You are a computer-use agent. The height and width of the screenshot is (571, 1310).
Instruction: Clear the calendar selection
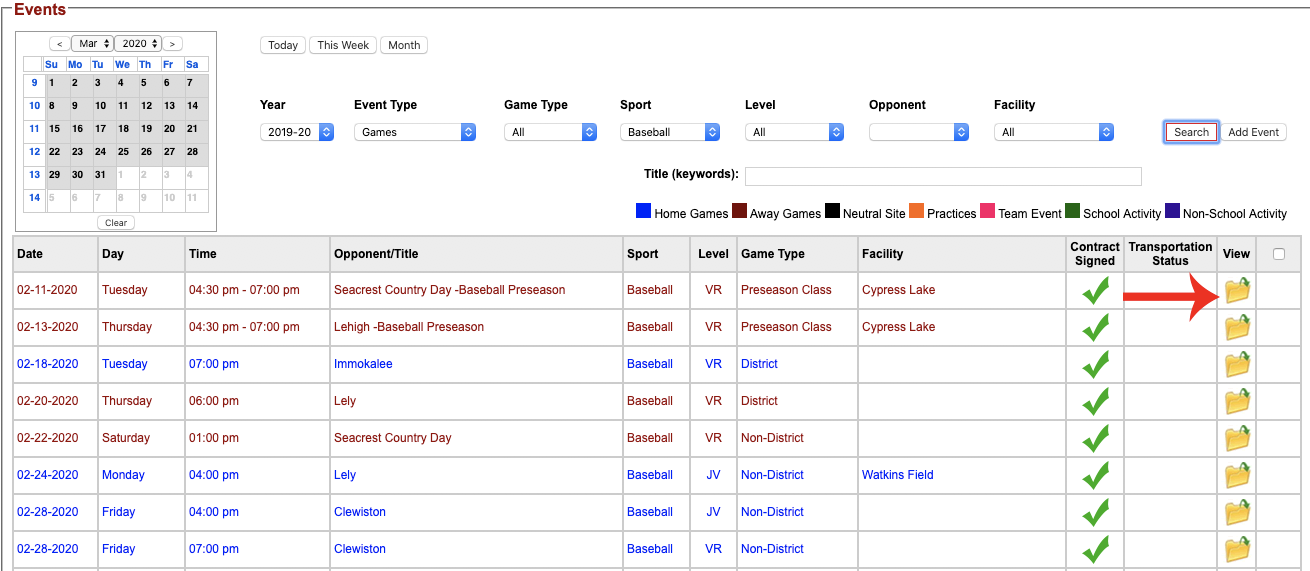[x=116, y=223]
